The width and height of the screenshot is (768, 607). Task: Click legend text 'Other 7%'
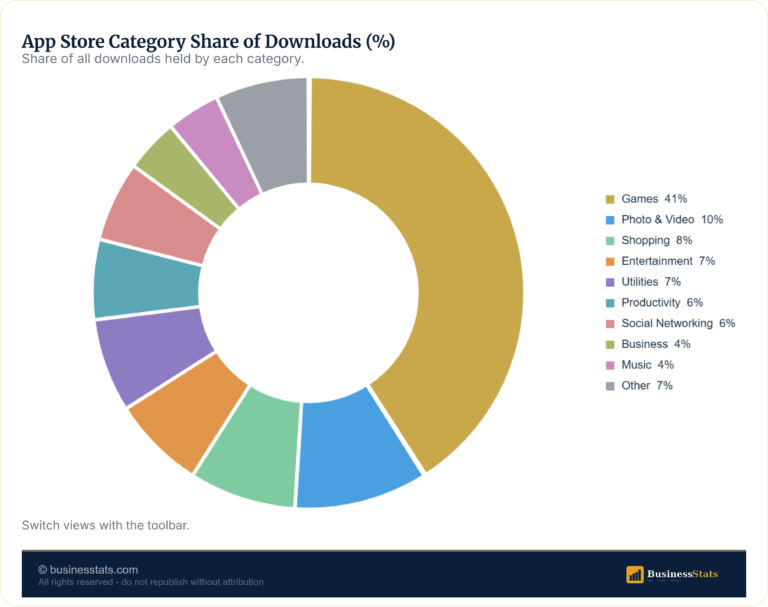coord(647,386)
